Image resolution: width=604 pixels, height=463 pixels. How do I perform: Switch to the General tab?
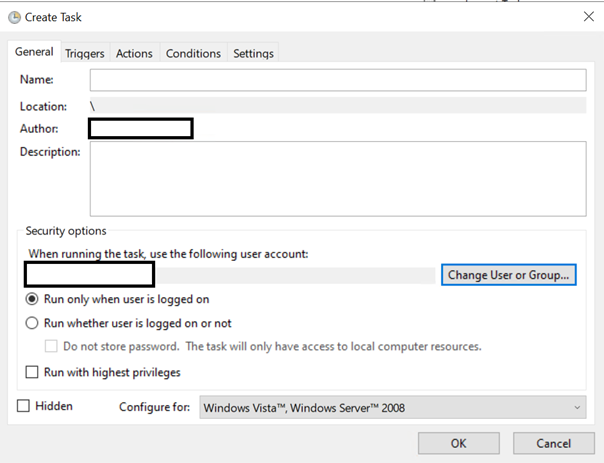33,52
